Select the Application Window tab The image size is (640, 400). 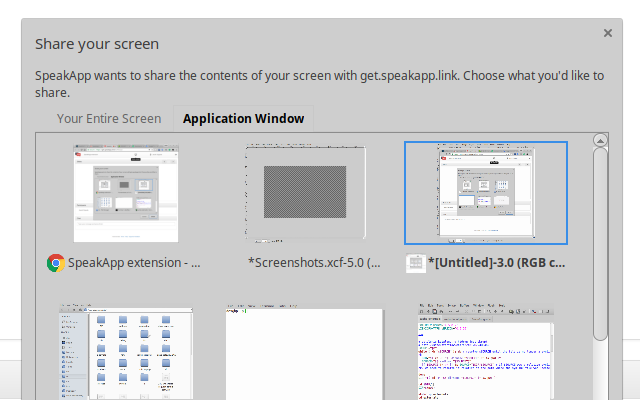click(243, 118)
